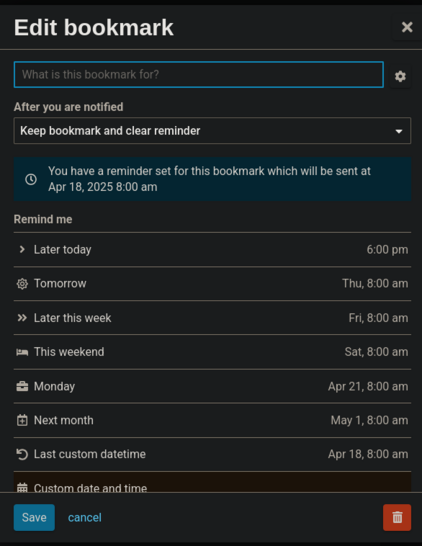This screenshot has height=546, width=422.
Task: Click the cancel link
Action: tap(85, 517)
